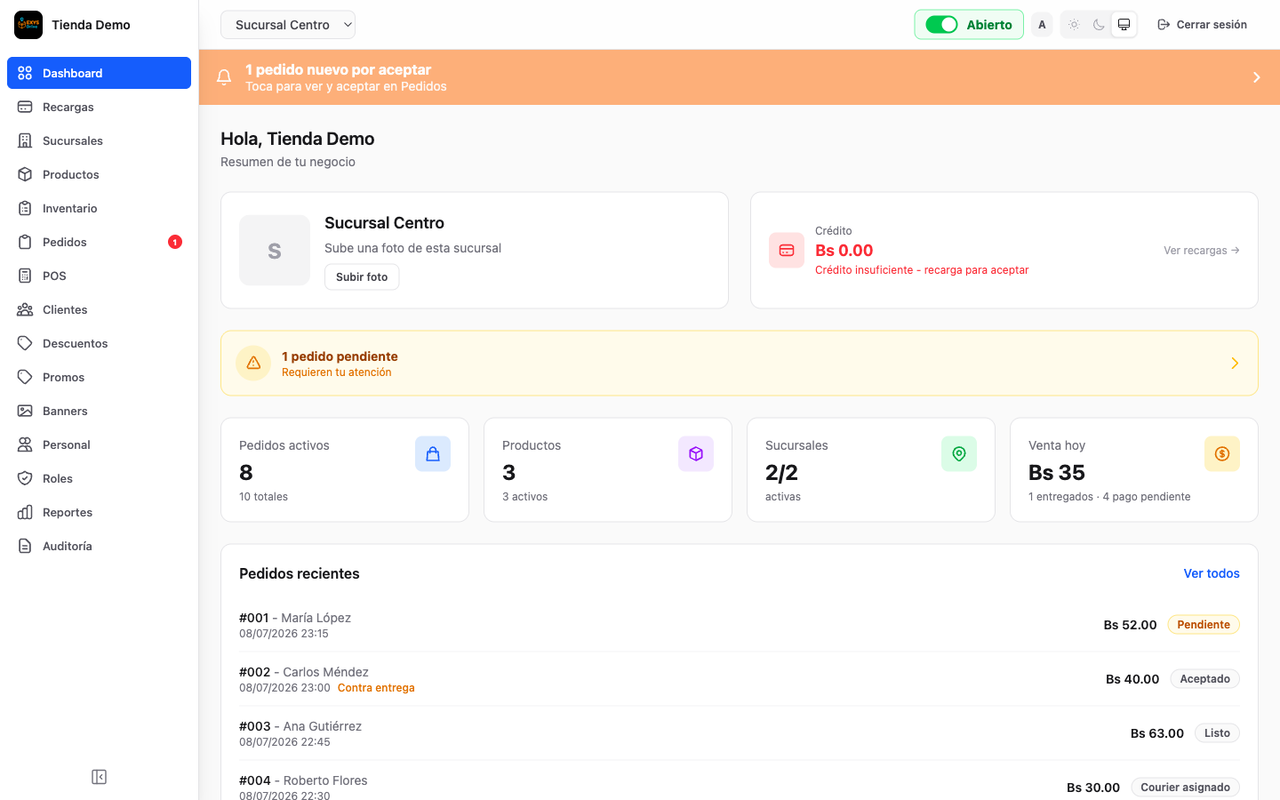1280x800 pixels.
Task: Click the Pendiente status badge
Action: pos(1203,624)
